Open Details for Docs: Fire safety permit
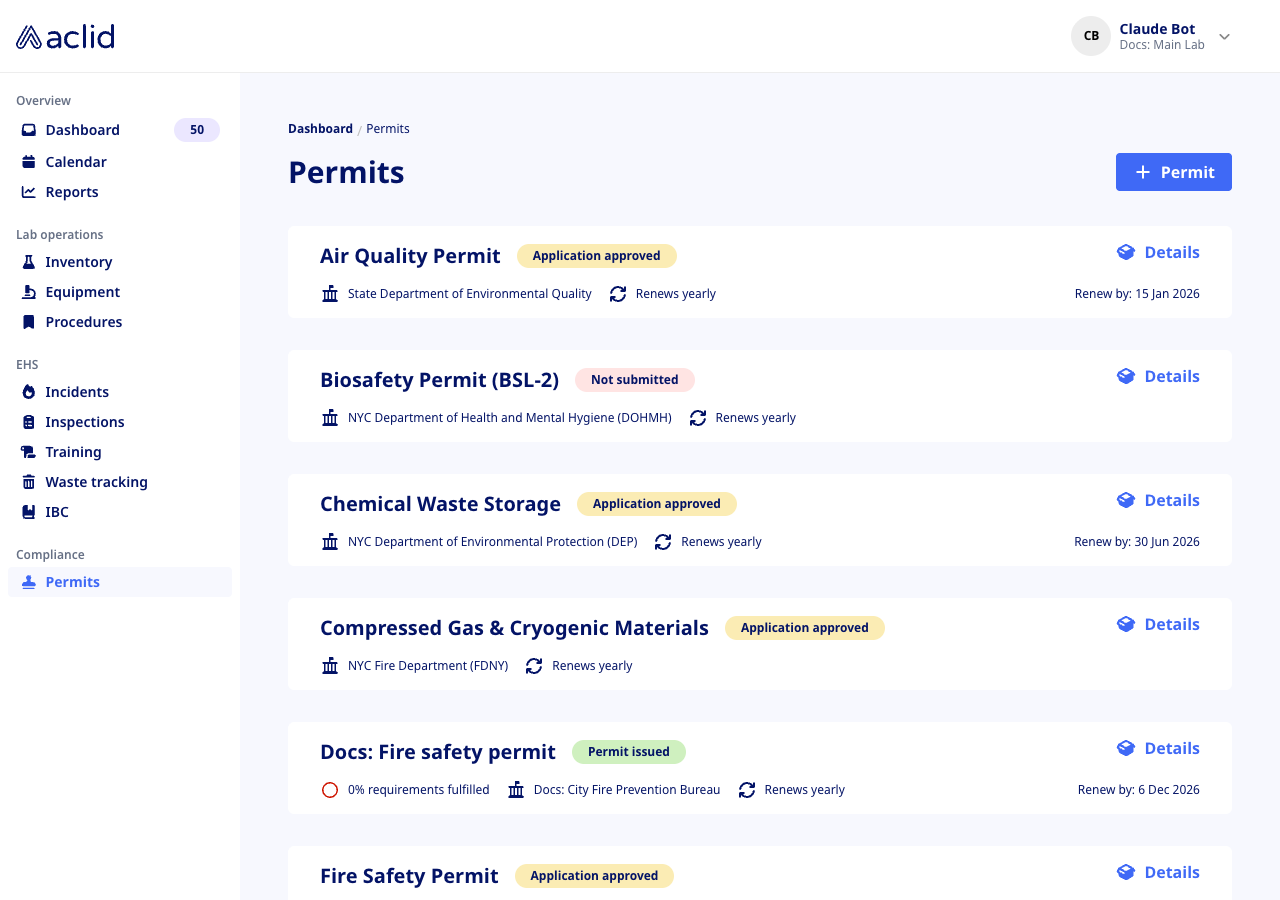 [x=1158, y=748]
